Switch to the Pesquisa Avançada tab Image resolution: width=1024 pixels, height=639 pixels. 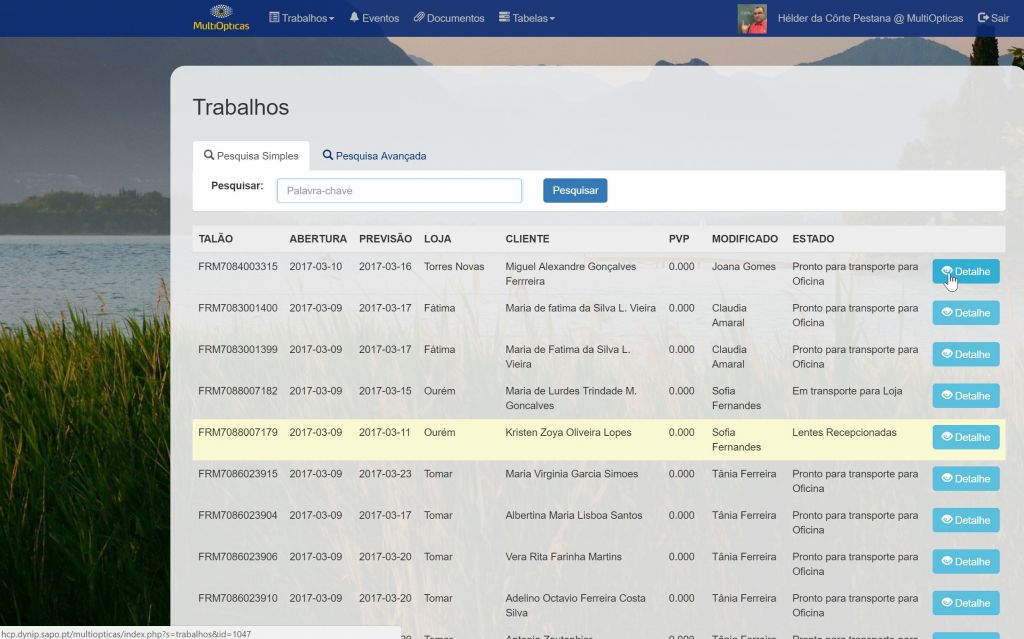click(375, 156)
